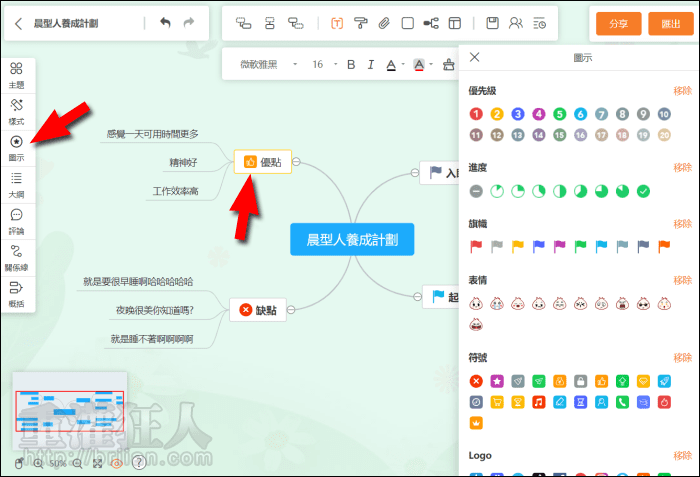The height and width of the screenshot is (477, 700).
Task: Toggle bold text formatting
Action: (351, 65)
